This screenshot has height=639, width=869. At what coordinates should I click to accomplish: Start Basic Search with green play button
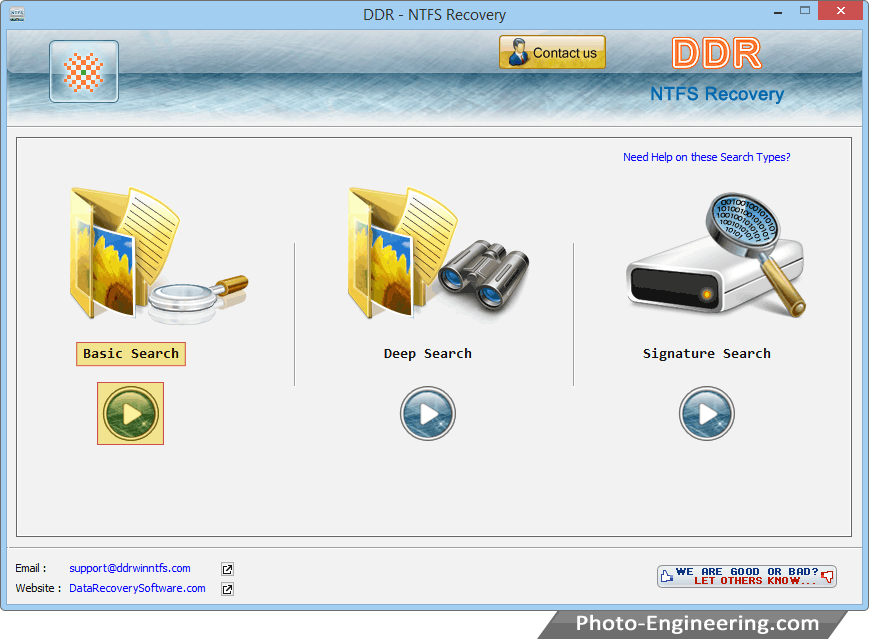coord(130,413)
